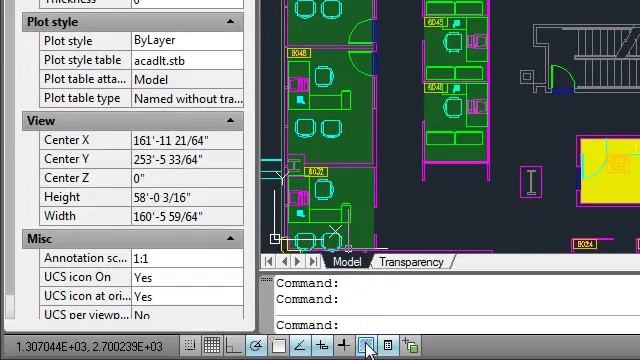Switch to the Transparency layout tab
The image size is (640, 360).
411,262
